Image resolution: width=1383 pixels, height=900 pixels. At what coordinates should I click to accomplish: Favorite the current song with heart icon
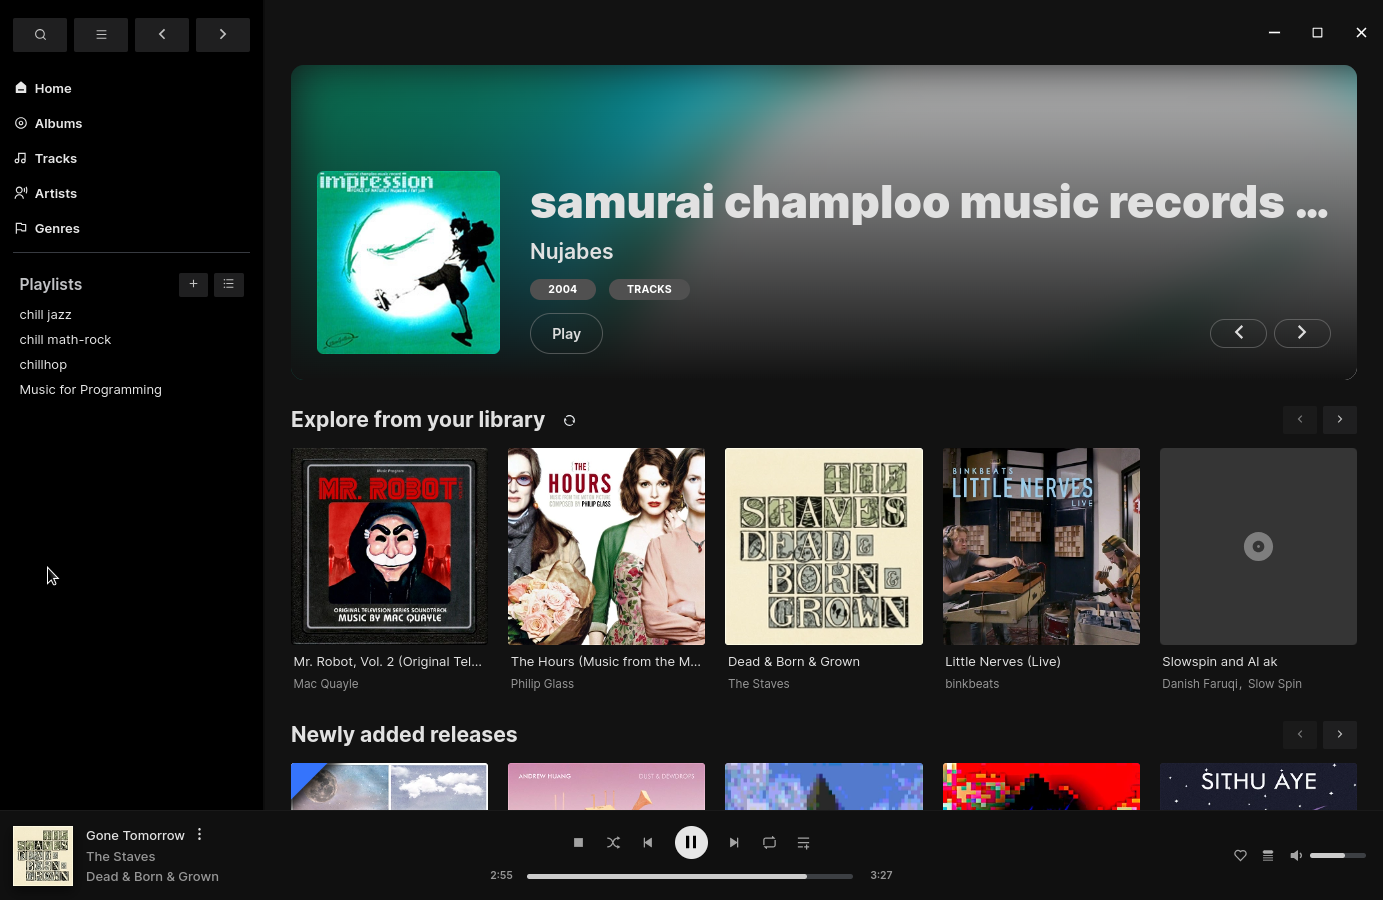tap(1240, 855)
